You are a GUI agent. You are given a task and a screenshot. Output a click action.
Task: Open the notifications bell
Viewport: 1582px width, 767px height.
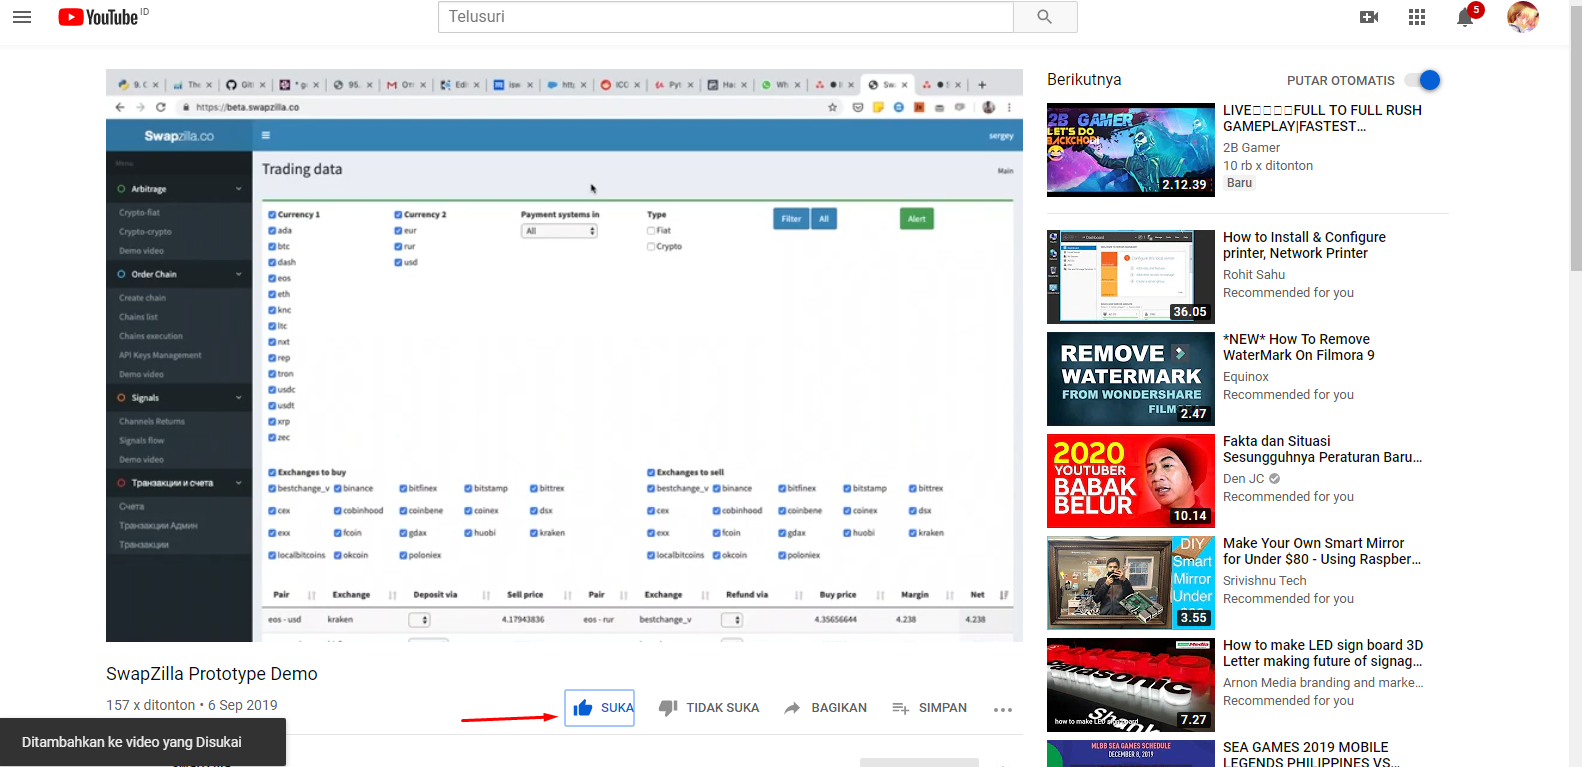point(1465,17)
